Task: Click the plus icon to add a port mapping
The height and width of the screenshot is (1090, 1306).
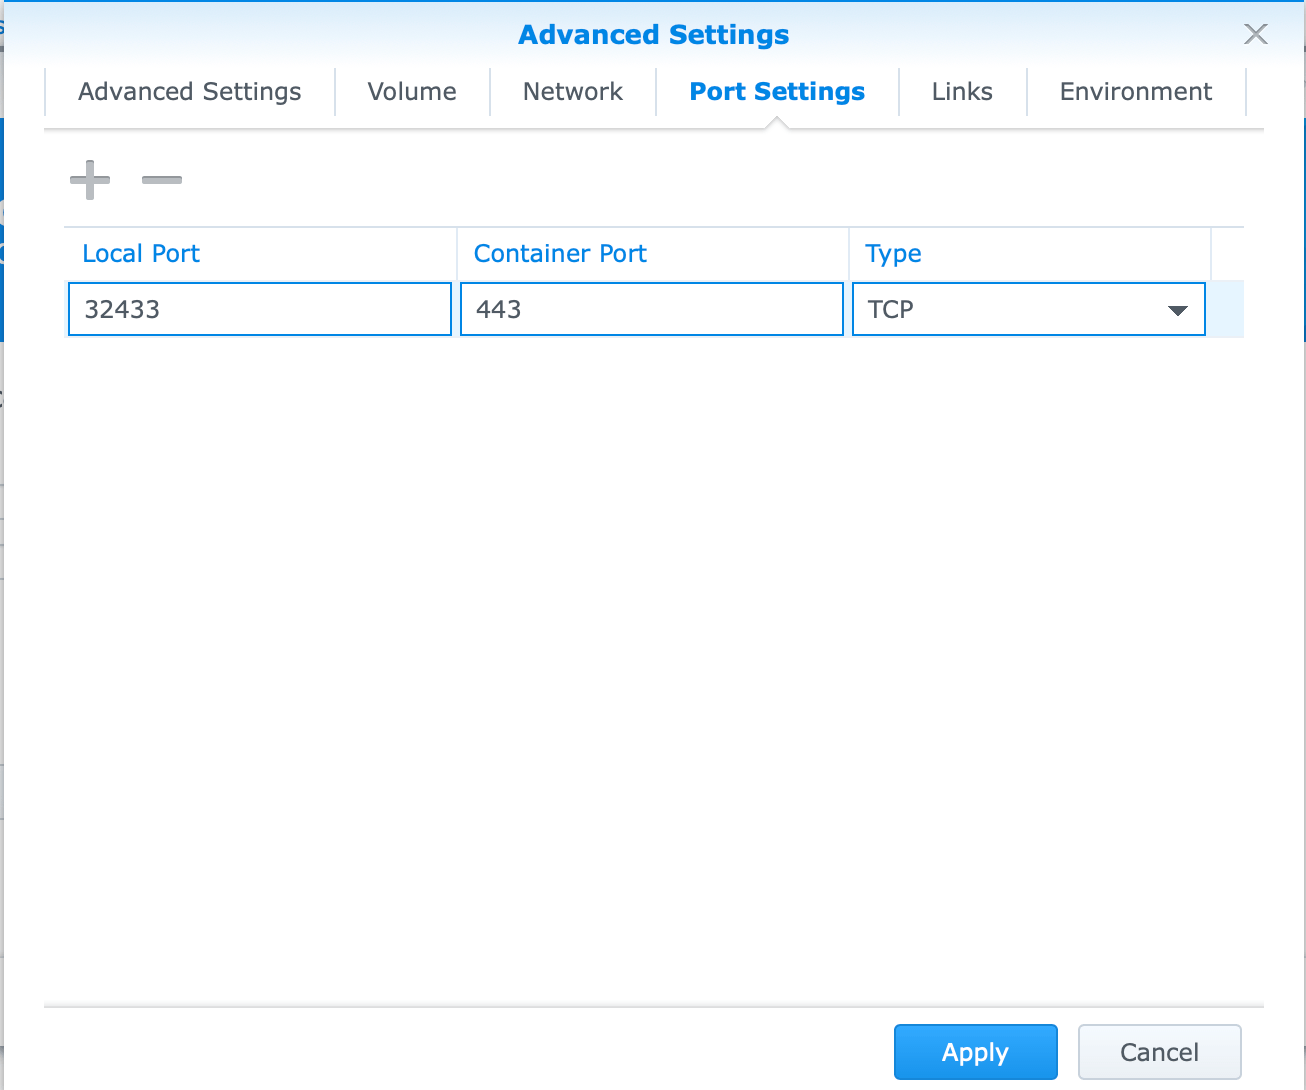Action: click(89, 180)
